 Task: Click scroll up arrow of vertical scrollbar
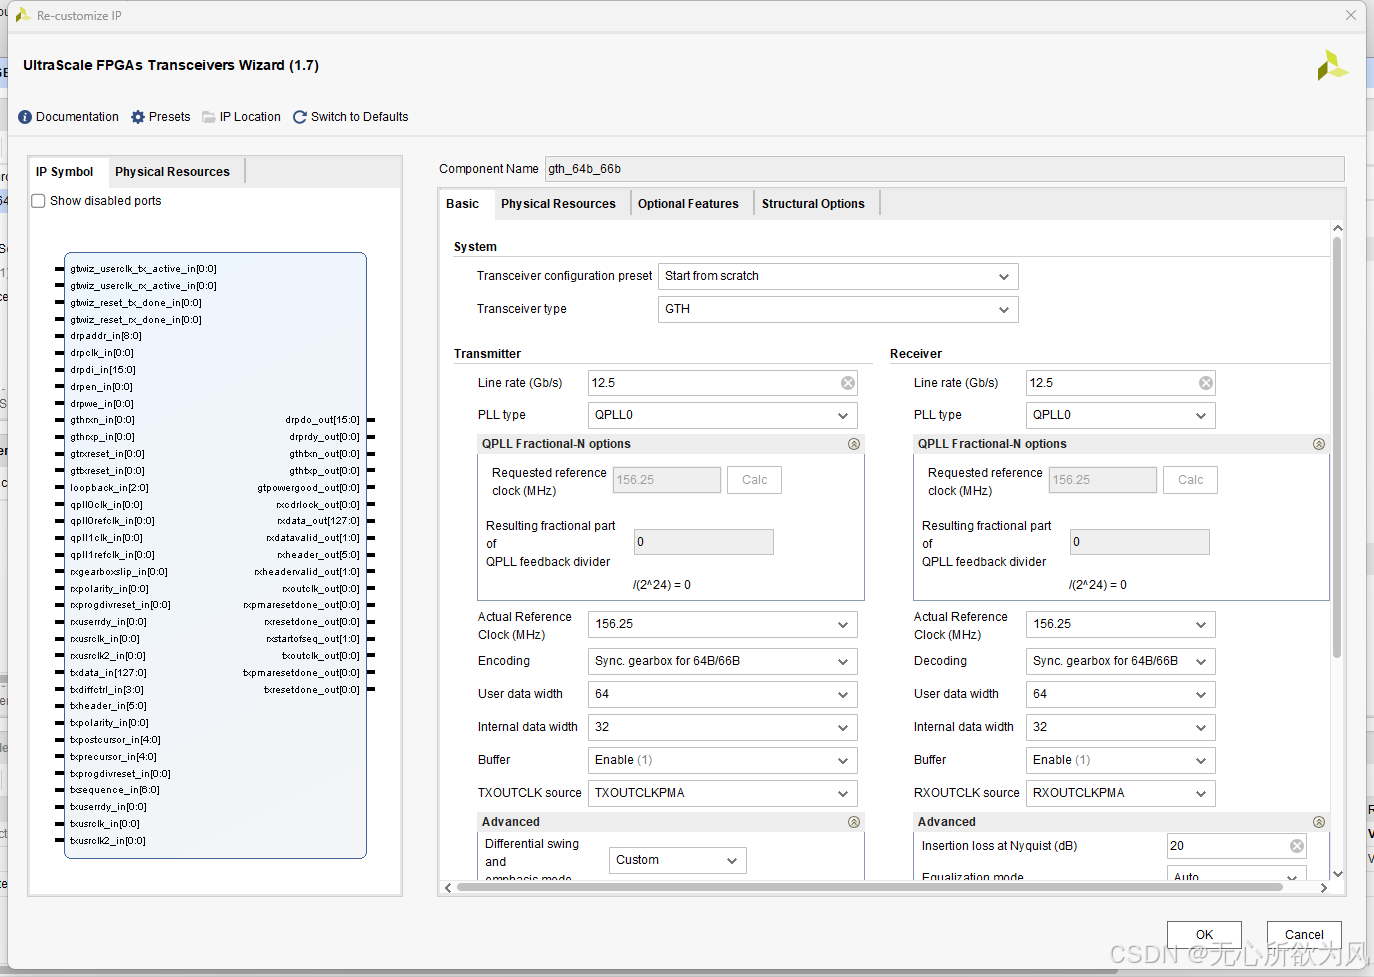pos(1337,229)
